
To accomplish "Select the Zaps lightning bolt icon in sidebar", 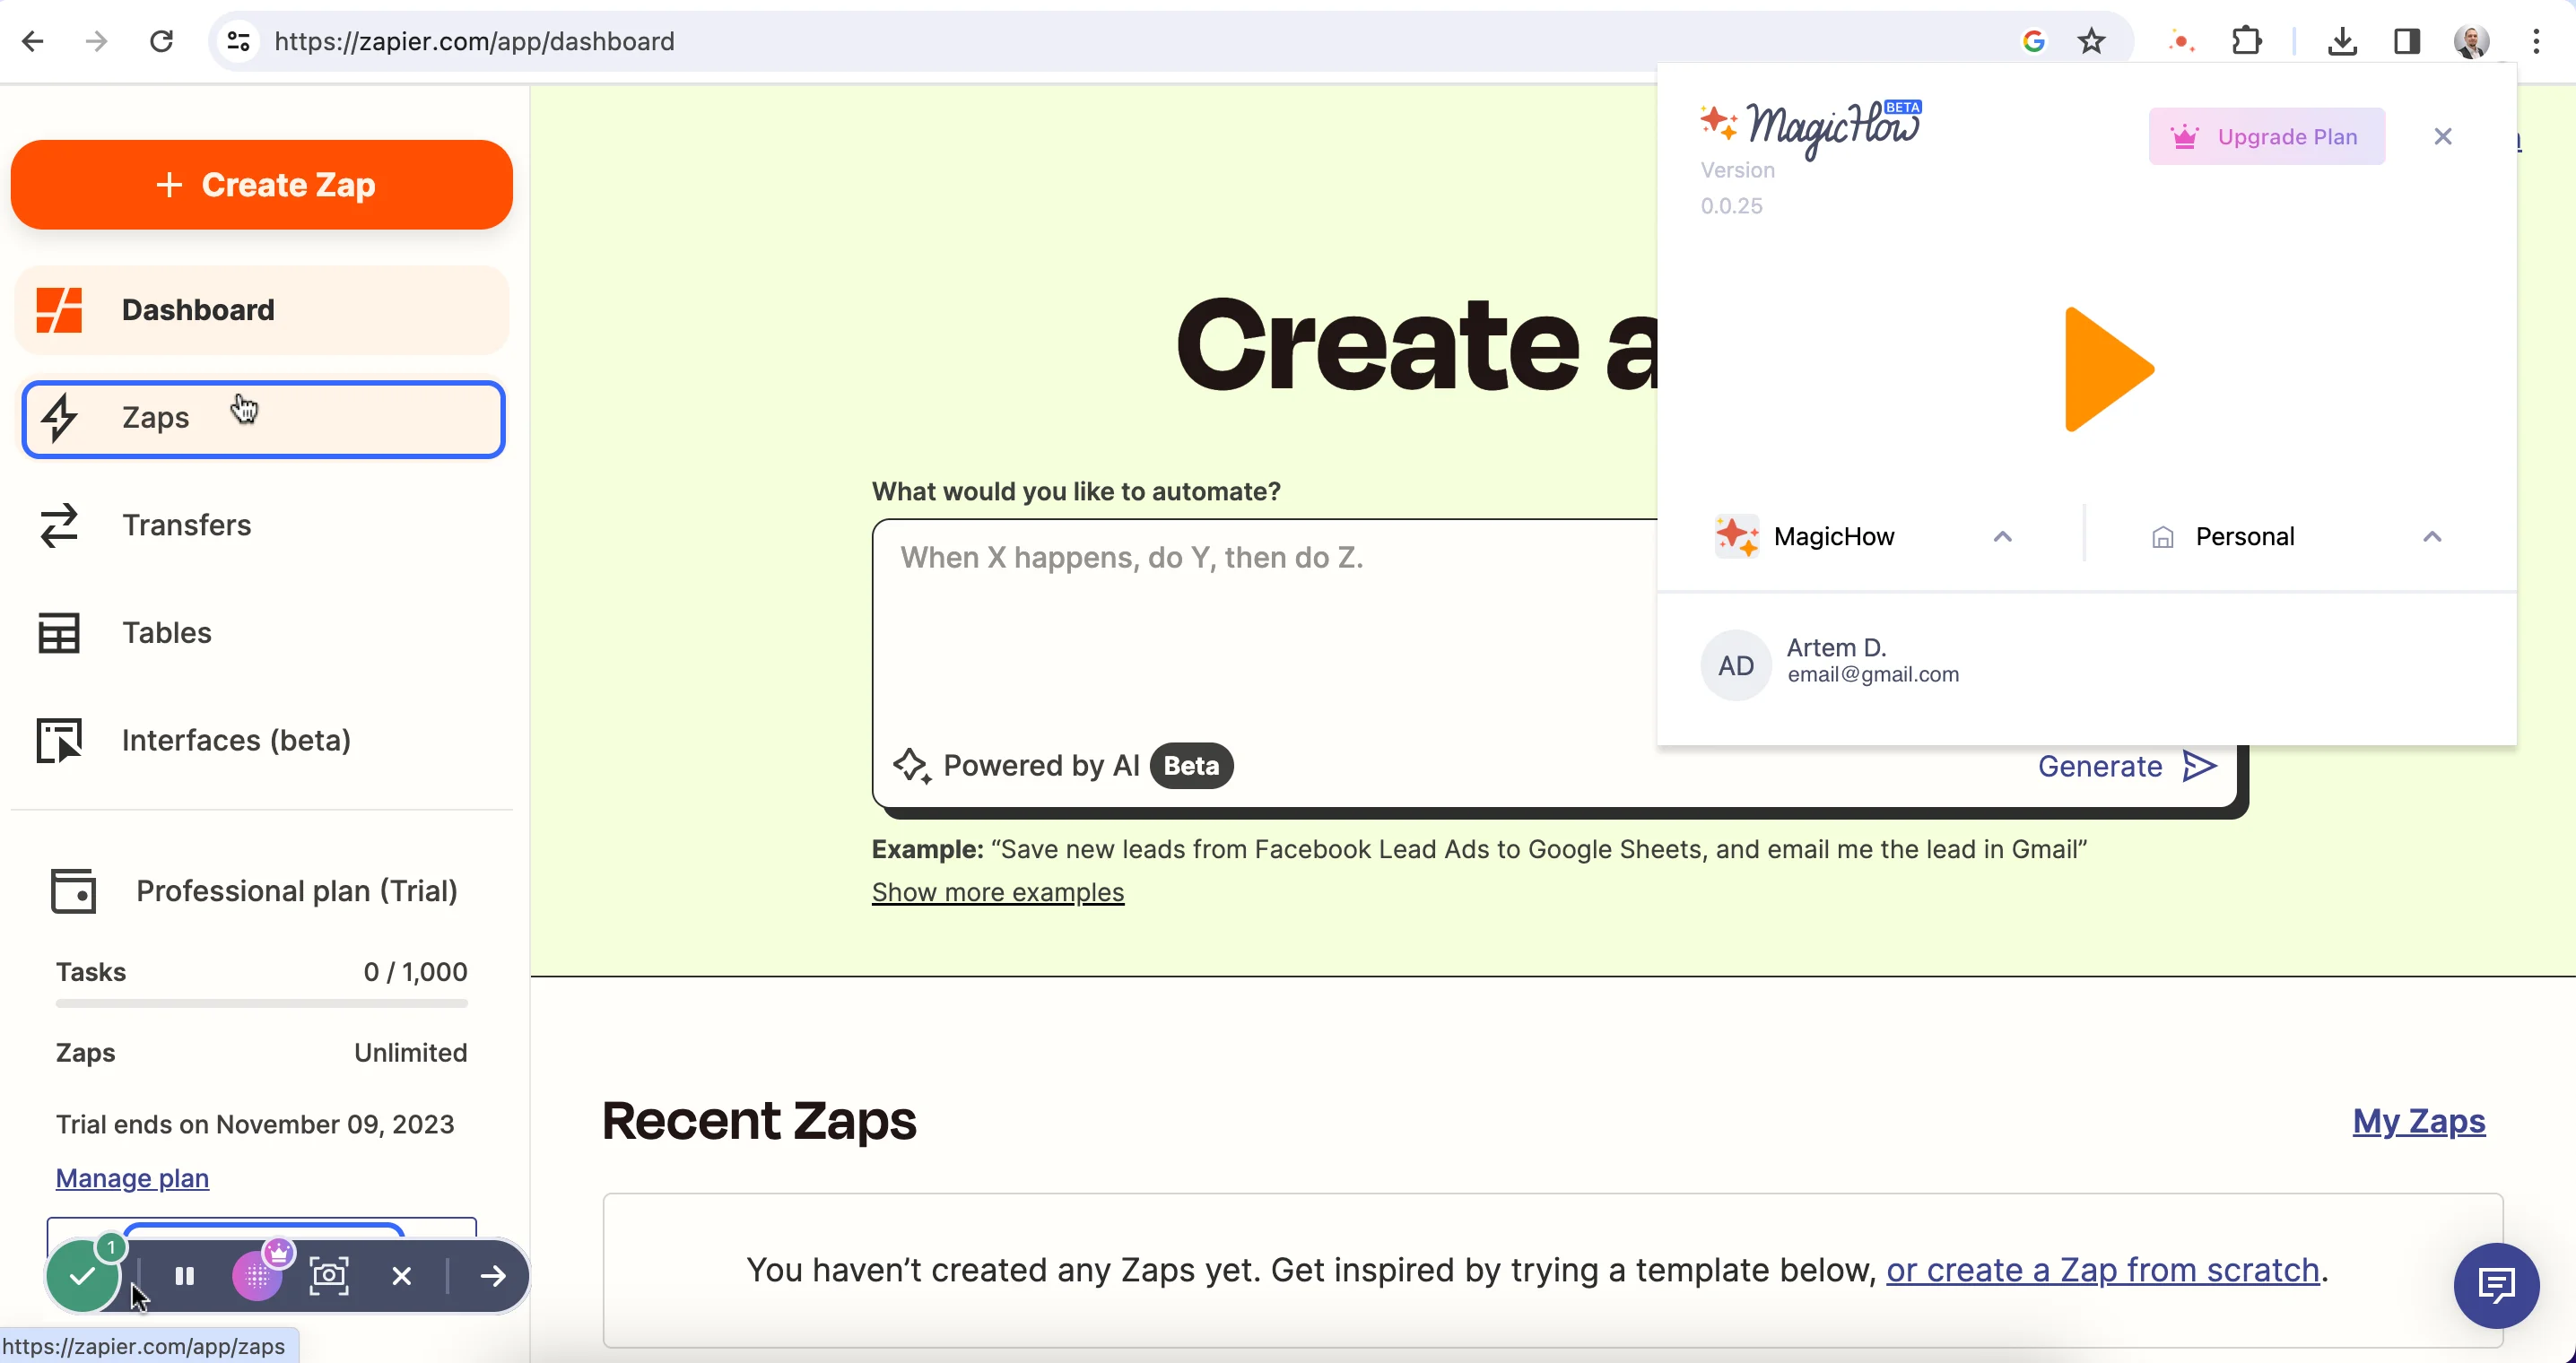I will (x=59, y=418).
